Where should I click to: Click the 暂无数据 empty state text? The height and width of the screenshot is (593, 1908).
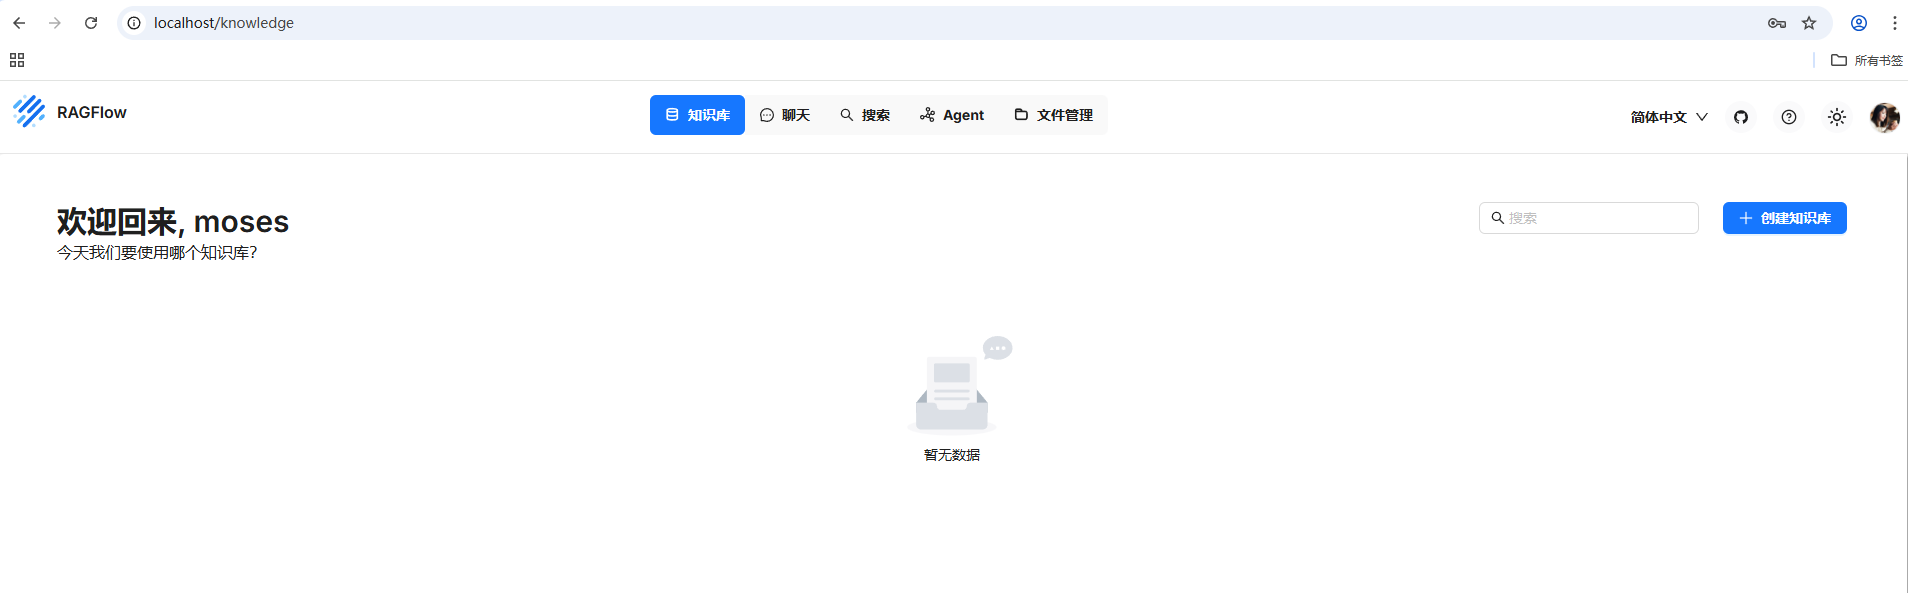pyautogui.click(x=952, y=455)
